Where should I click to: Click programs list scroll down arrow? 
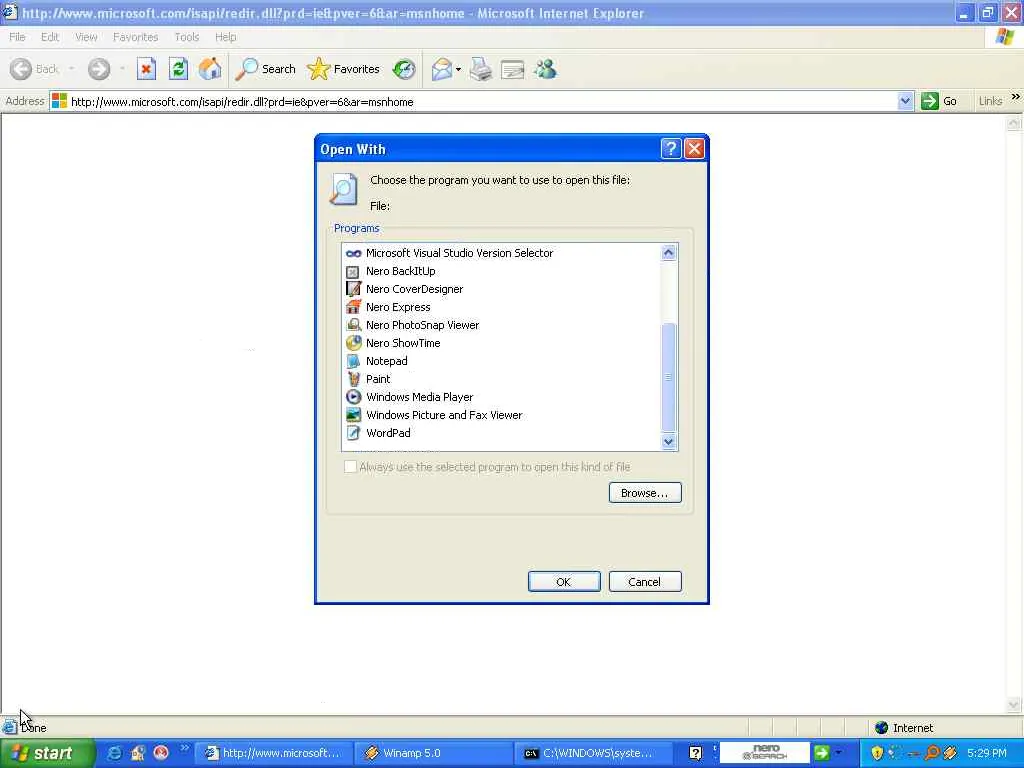pyautogui.click(x=668, y=441)
